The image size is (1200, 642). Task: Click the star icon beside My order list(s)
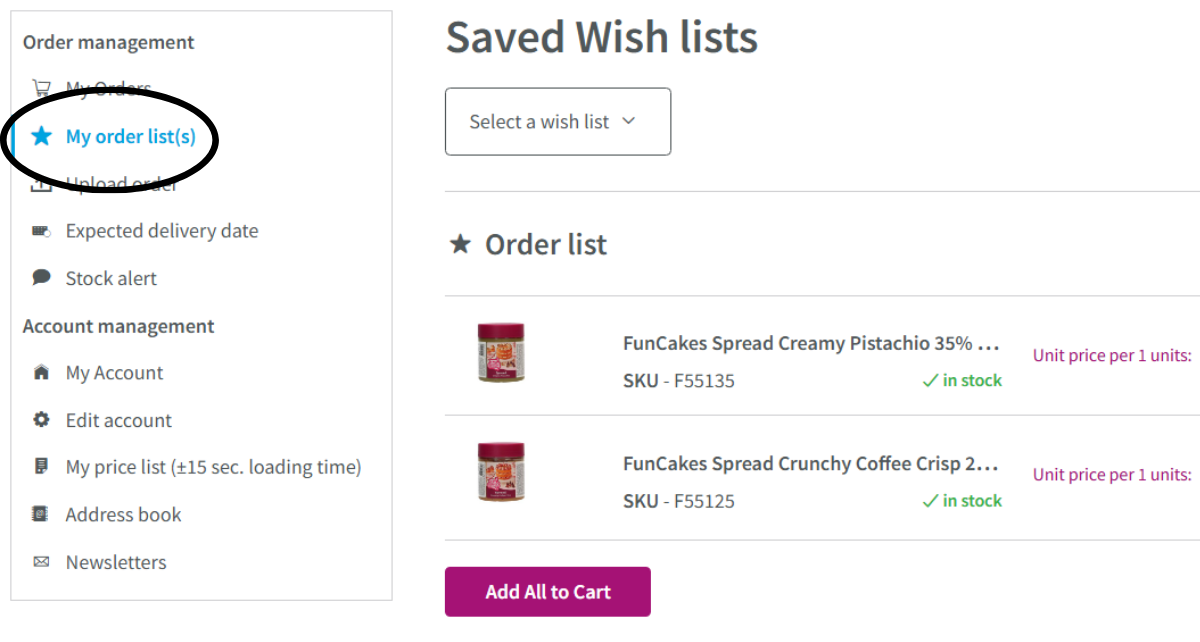click(41, 136)
